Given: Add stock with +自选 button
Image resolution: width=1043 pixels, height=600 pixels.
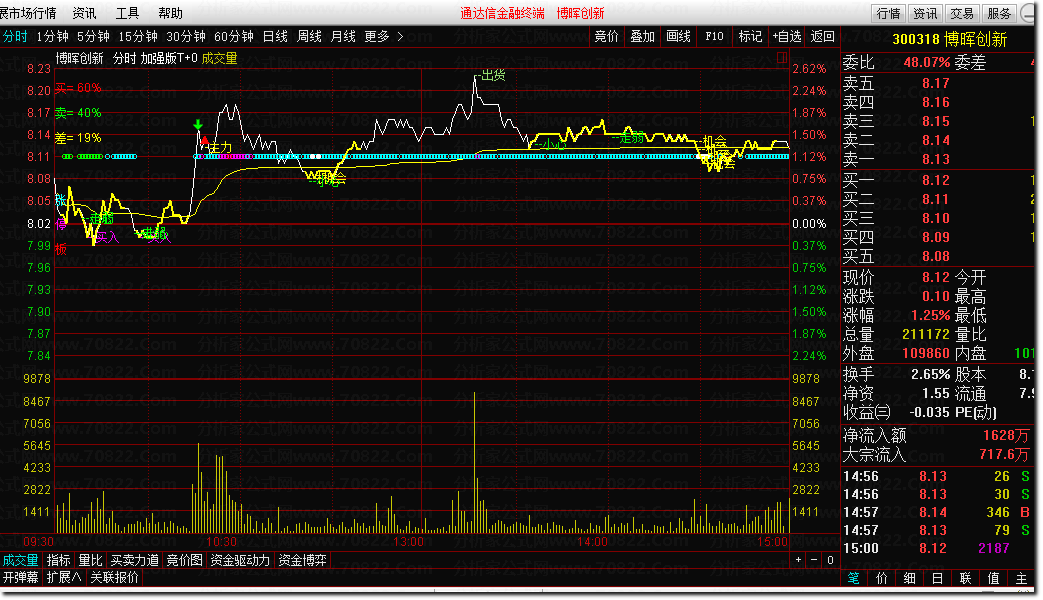Looking at the screenshot, I should pyautogui.click(x=787, y=37).
